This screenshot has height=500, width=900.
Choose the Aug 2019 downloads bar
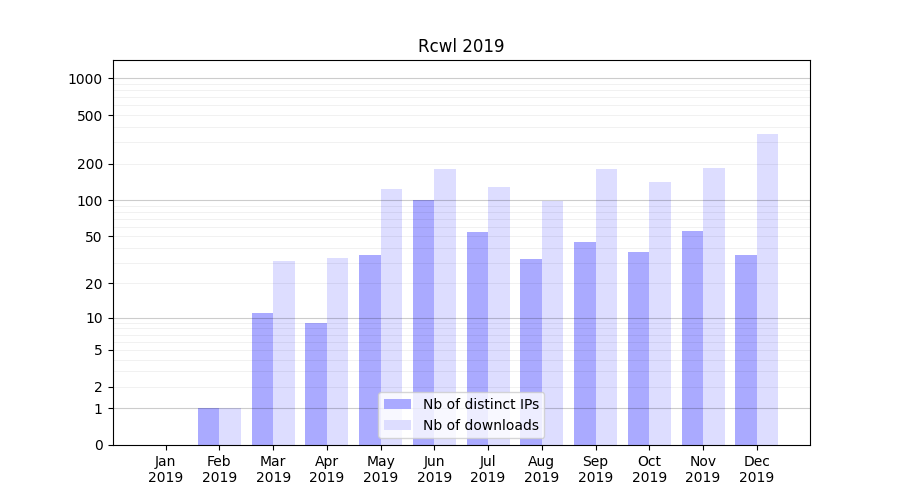[552, 300]
